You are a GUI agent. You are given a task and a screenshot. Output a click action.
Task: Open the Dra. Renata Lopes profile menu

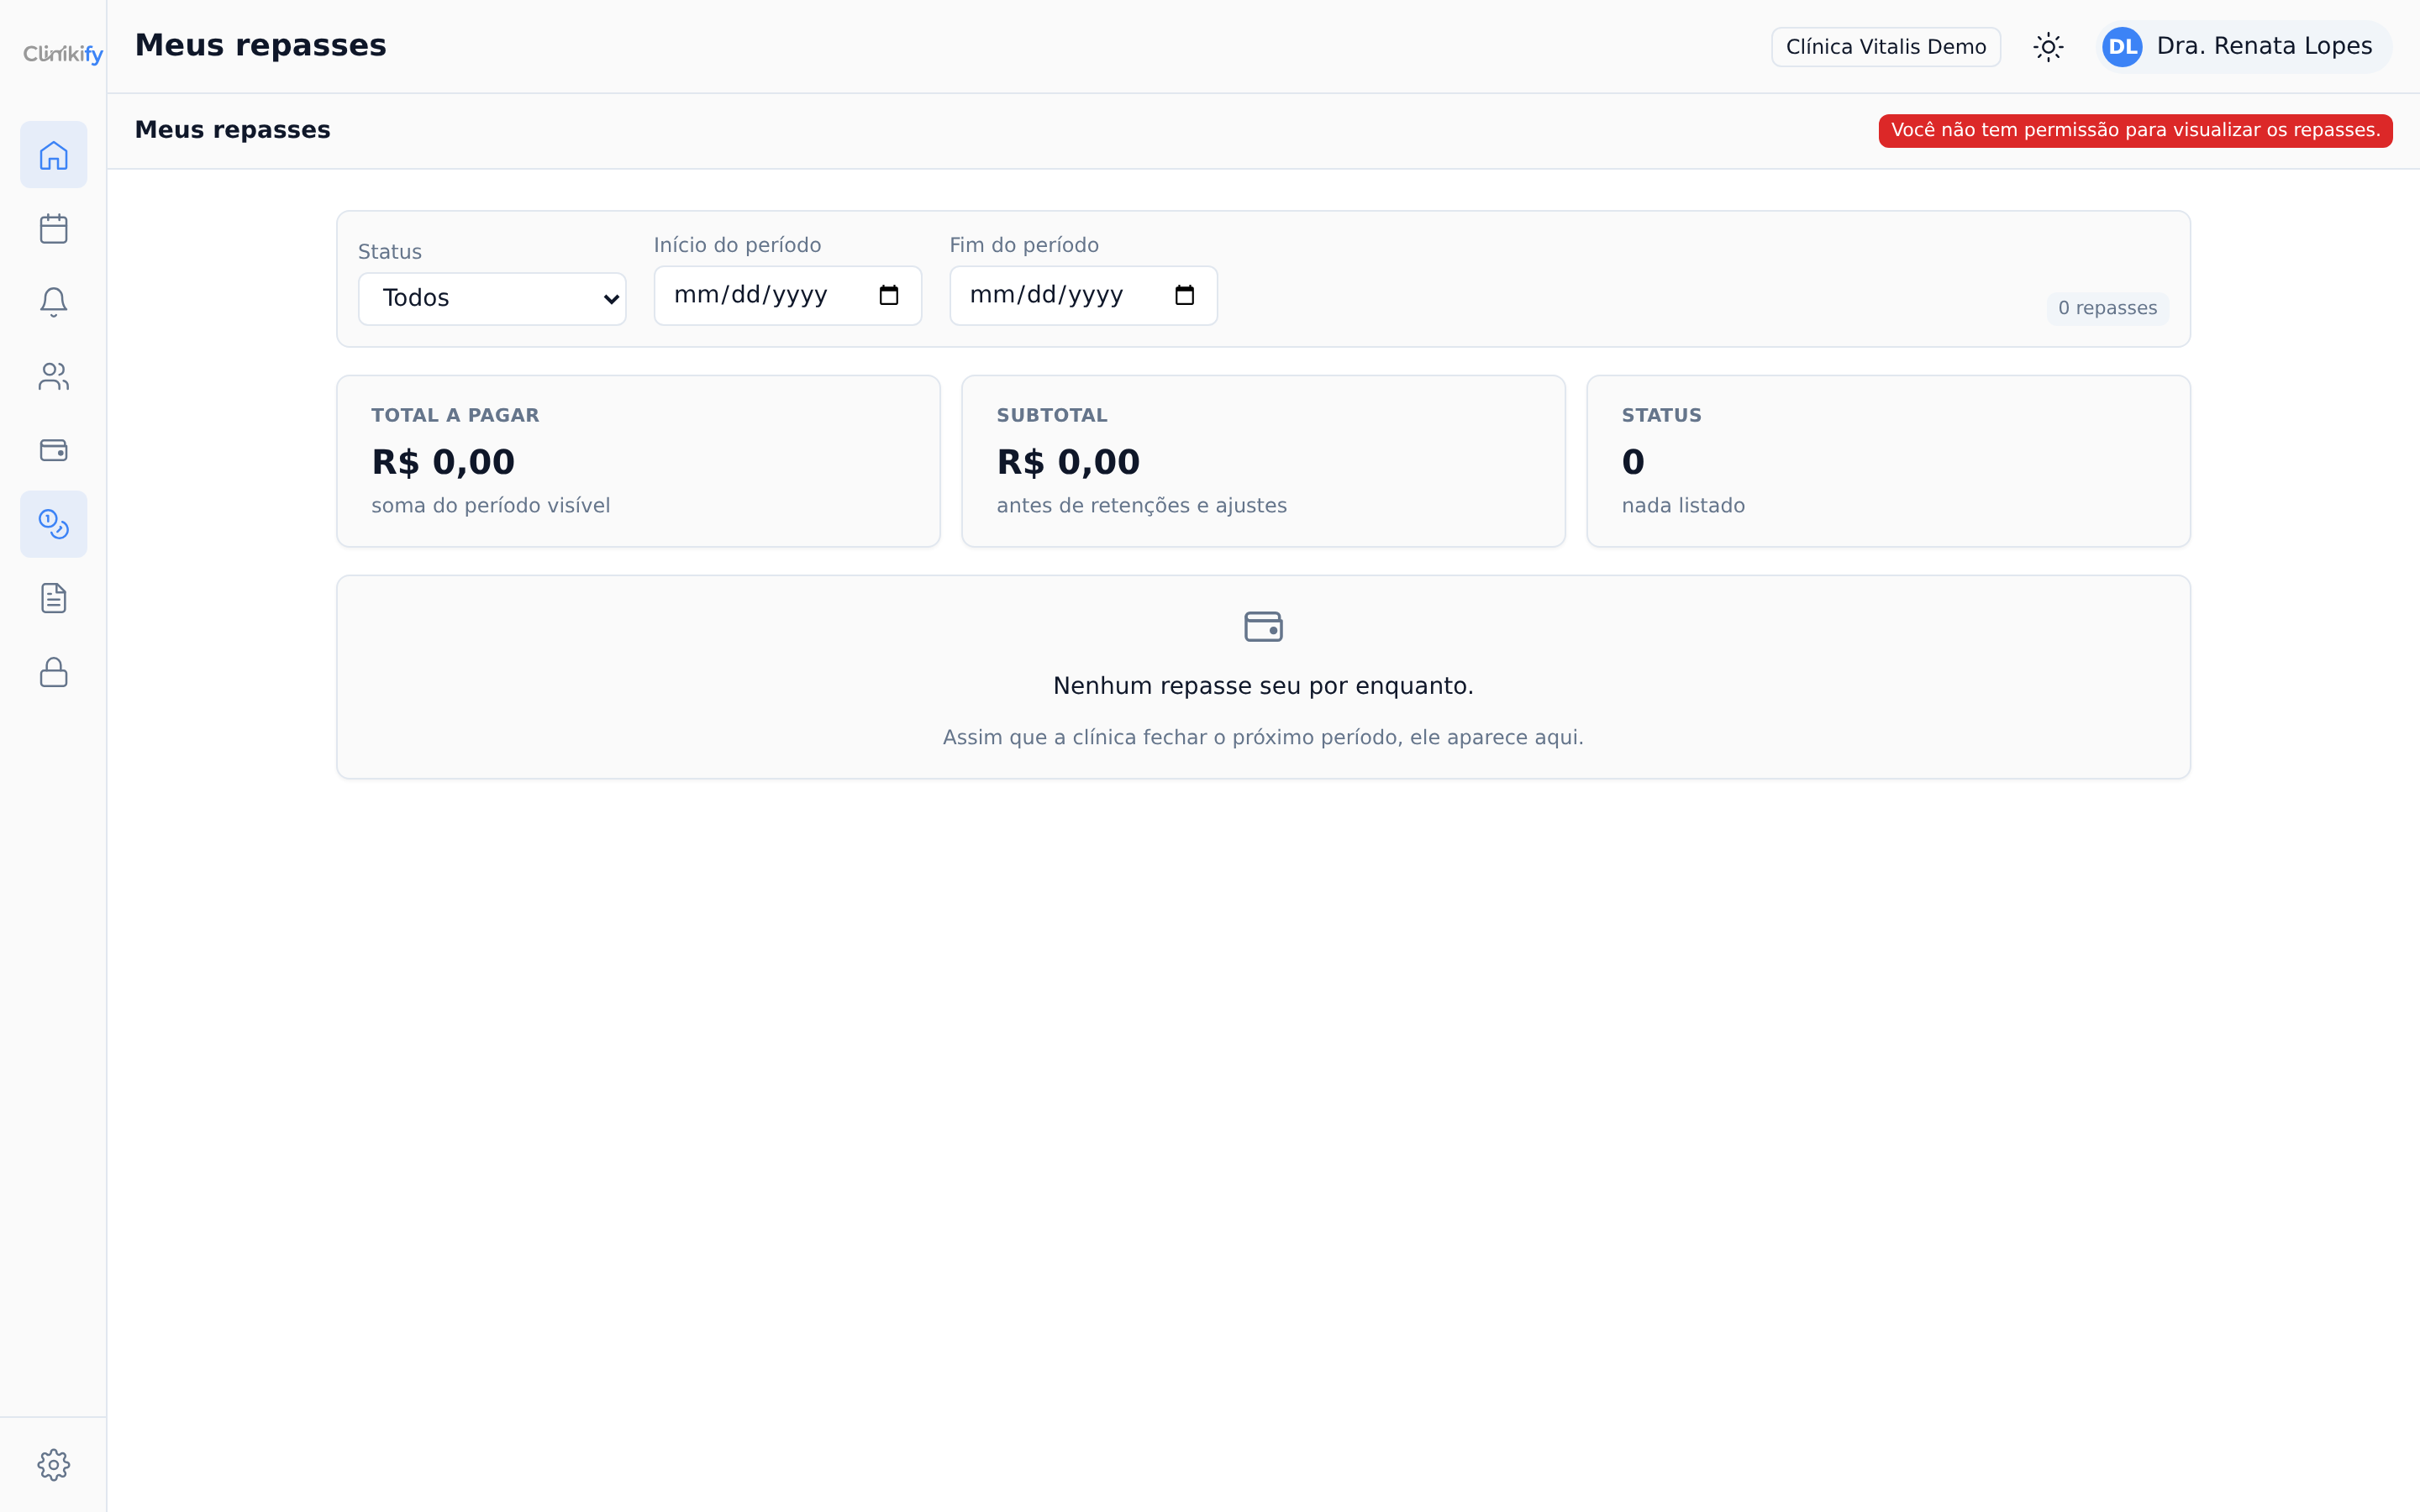[2244, 47]
